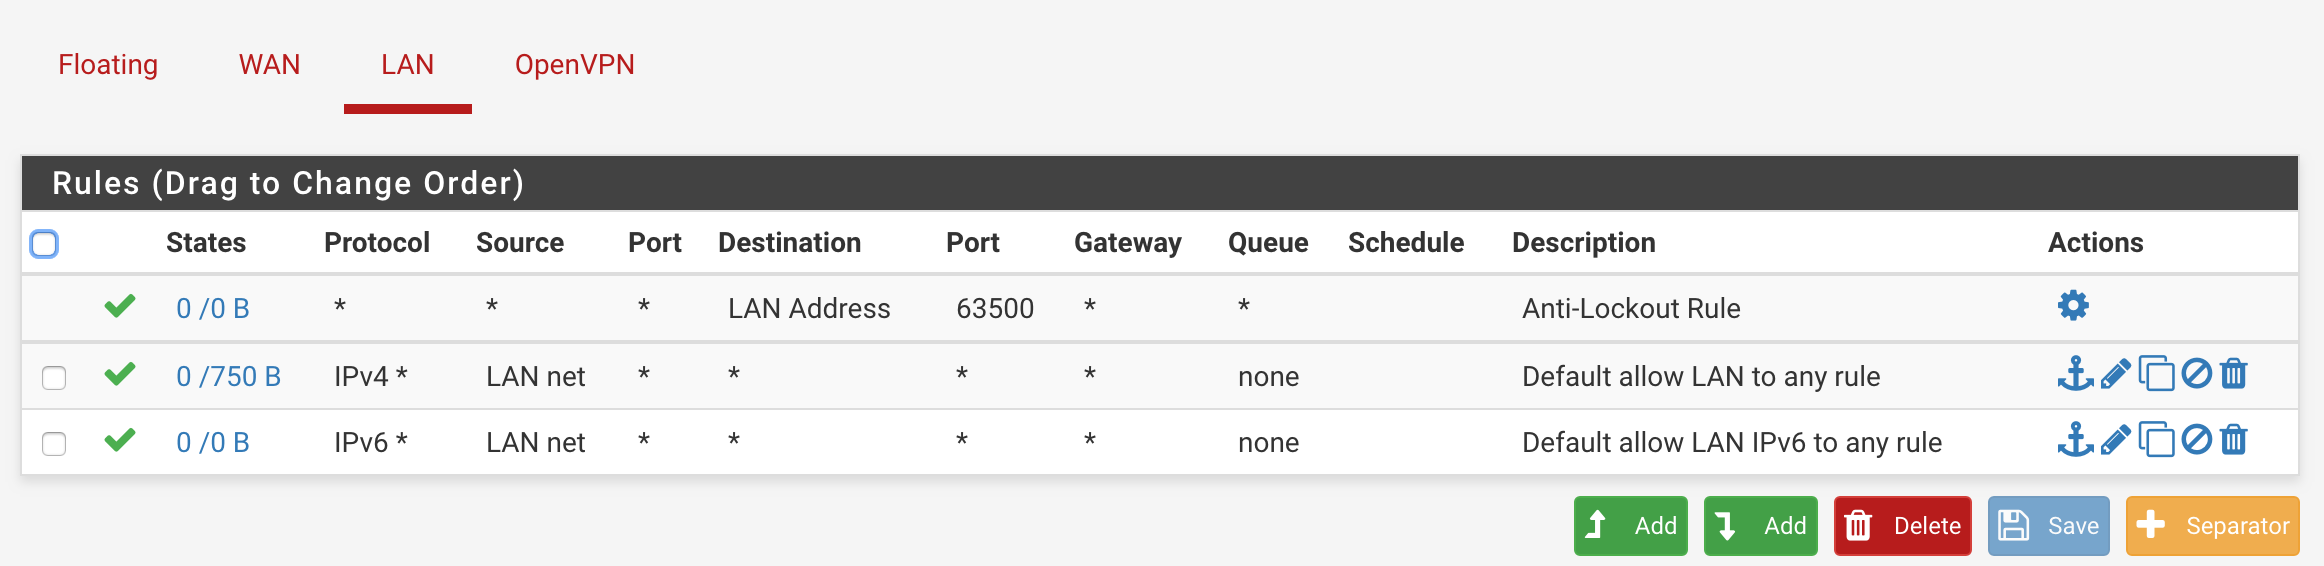Copy the IPv4 LAN rule
The image size is (2324, 566).
pyautogui.click(x=2156, y=374)
